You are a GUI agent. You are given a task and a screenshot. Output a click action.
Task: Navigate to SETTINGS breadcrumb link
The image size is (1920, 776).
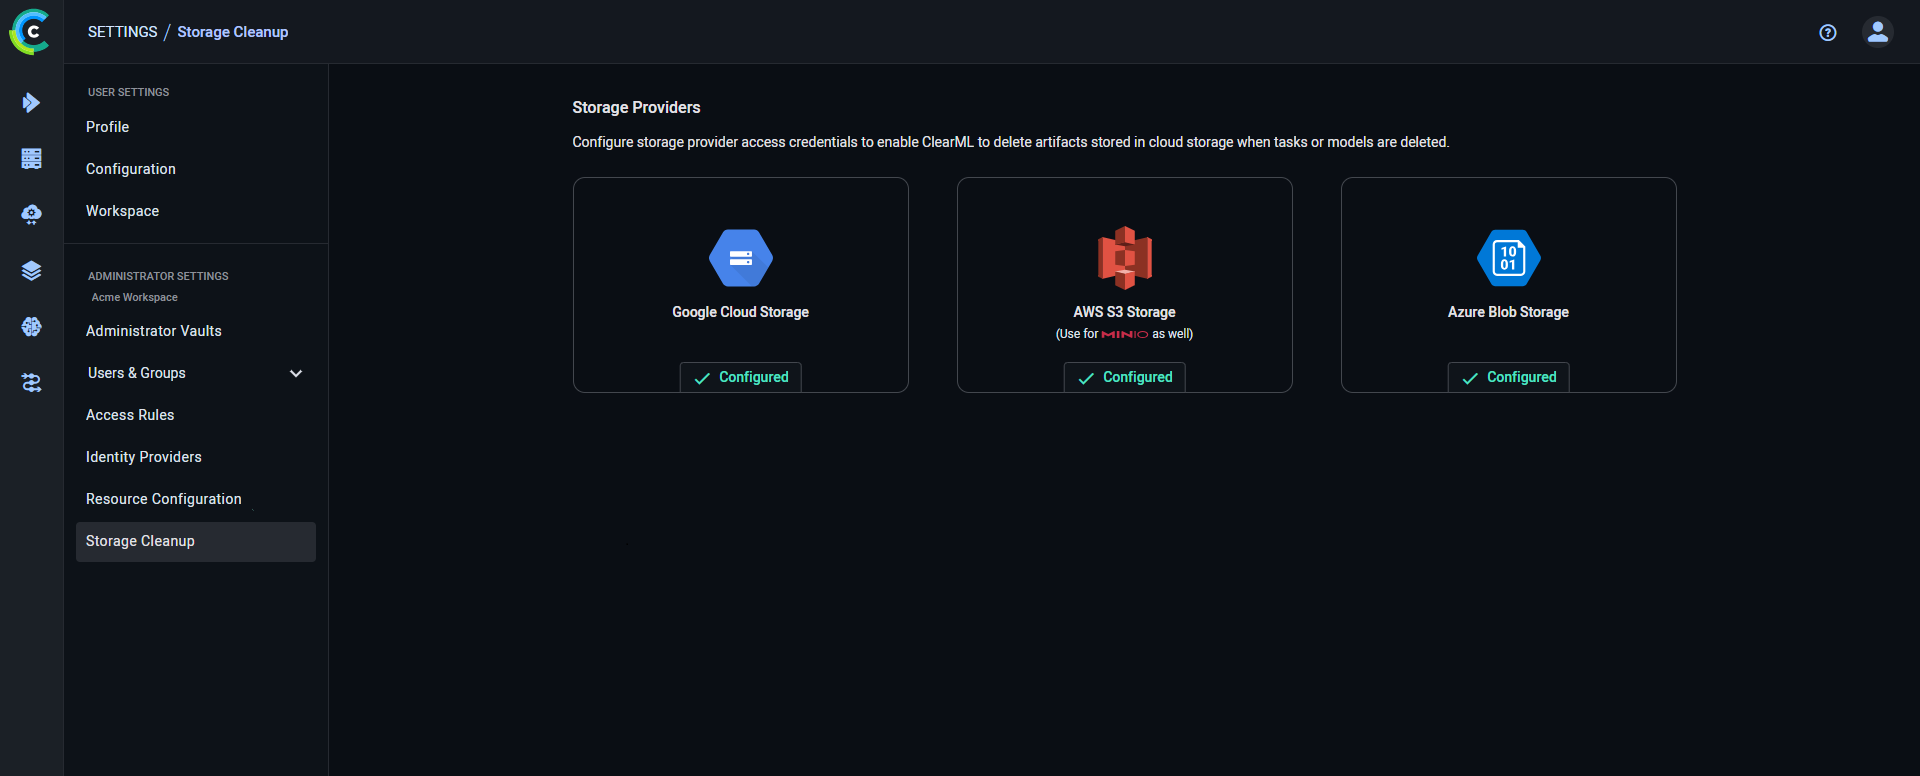tap(122, 32)
